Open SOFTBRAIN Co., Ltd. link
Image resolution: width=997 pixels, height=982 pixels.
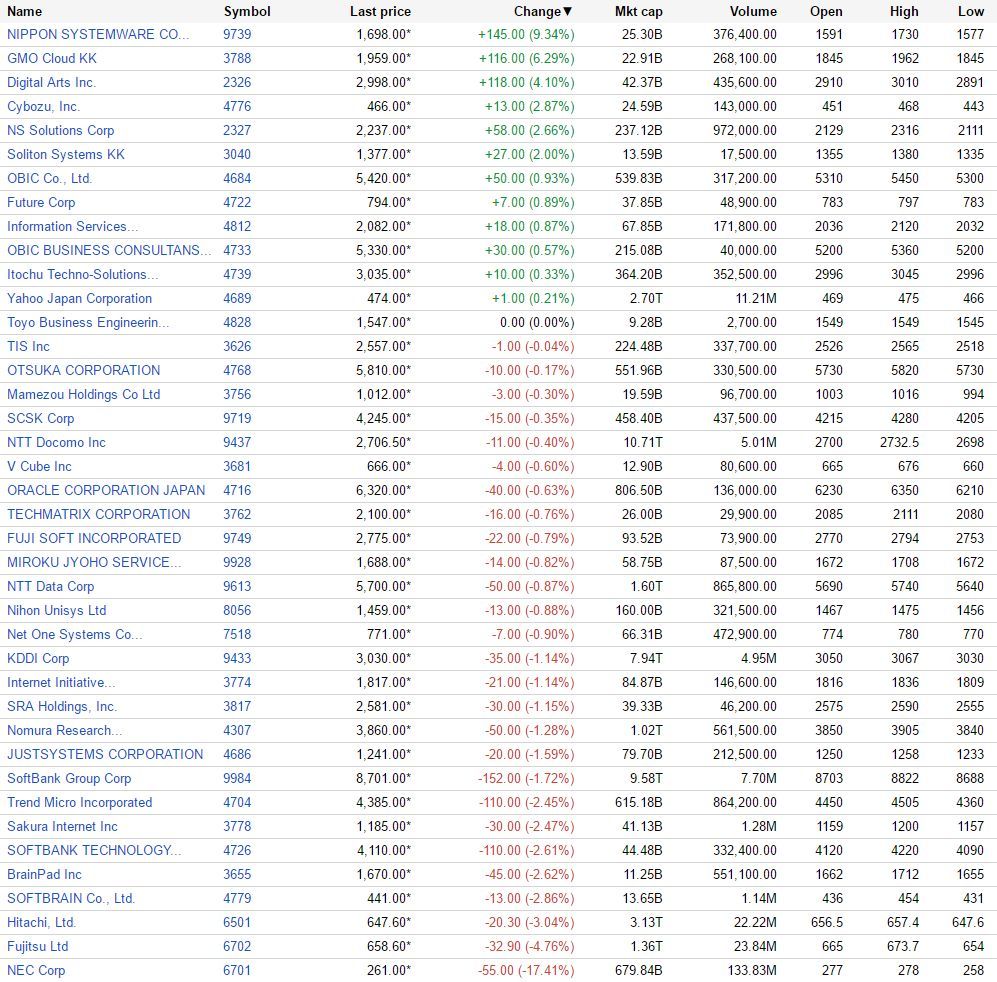71,899
